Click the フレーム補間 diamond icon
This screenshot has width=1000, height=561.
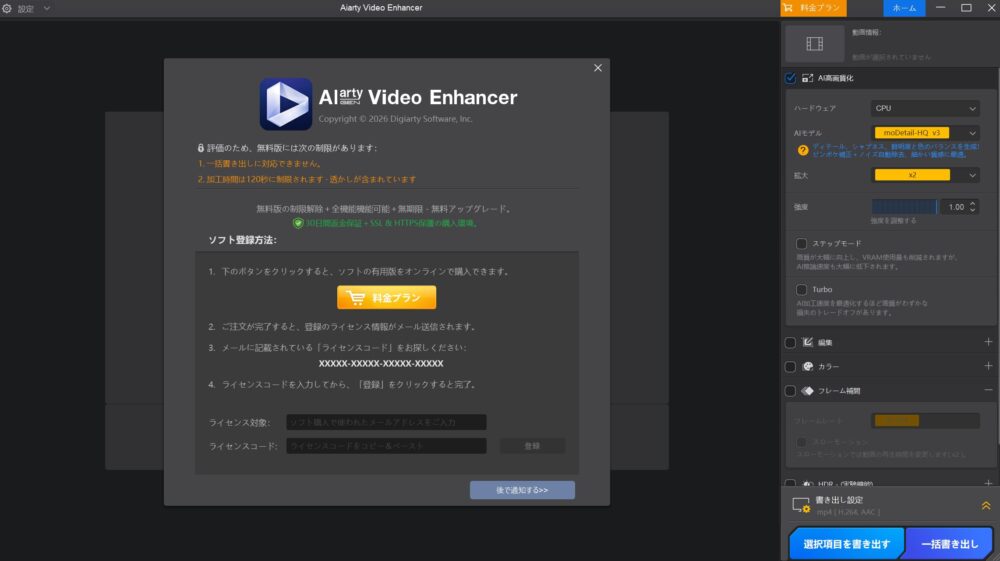click(x=808, y=390)
